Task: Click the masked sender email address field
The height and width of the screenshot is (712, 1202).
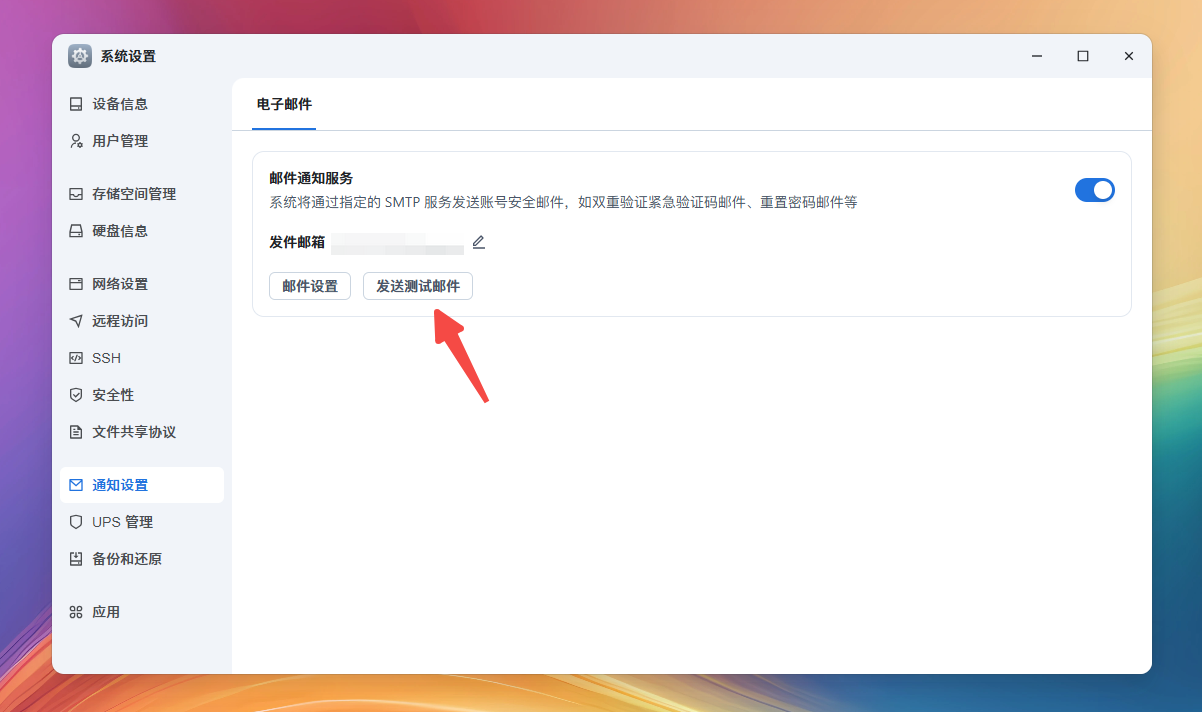Action: 400,242
